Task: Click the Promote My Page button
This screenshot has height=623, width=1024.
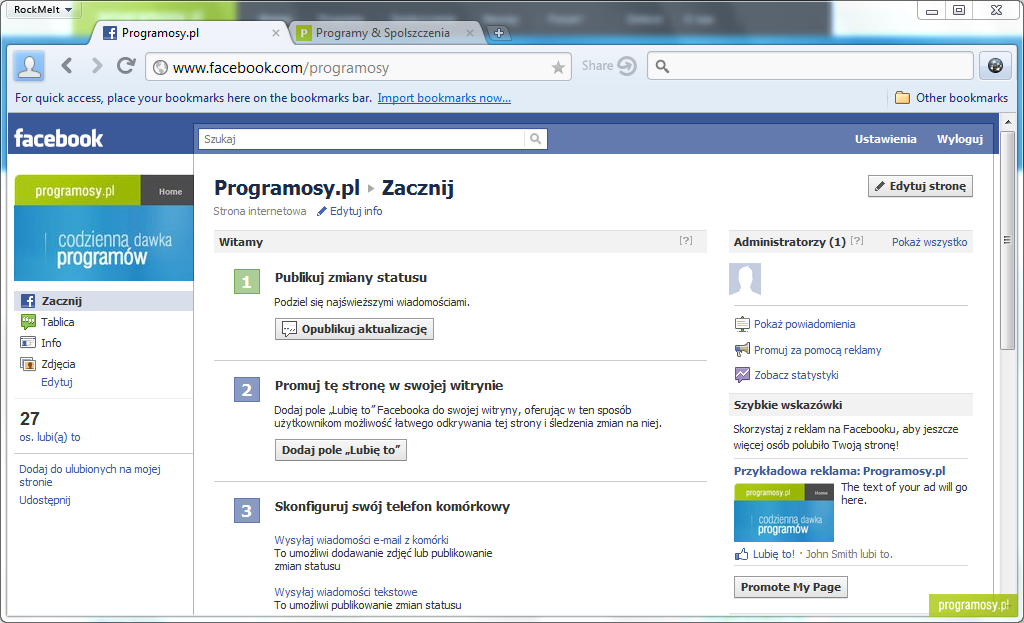Action: 791,587
